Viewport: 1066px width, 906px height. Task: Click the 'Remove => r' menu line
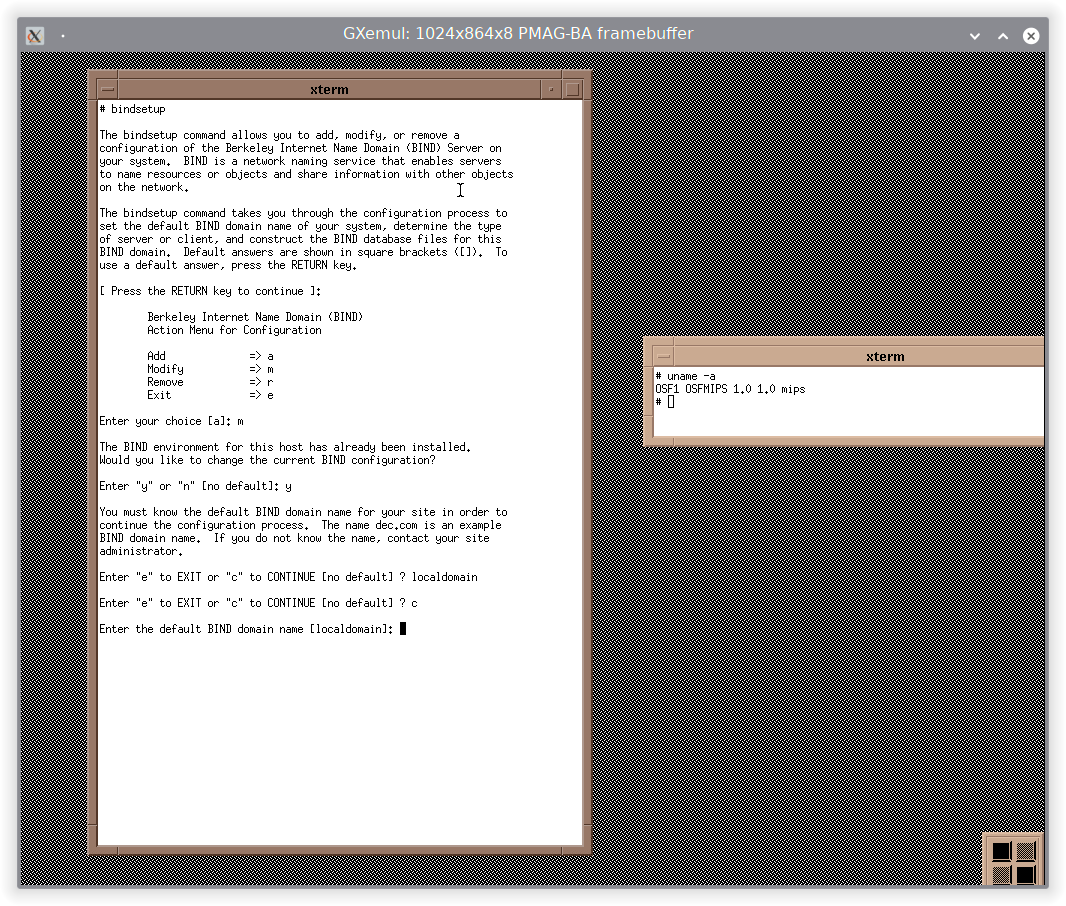[x=210, y=382]
